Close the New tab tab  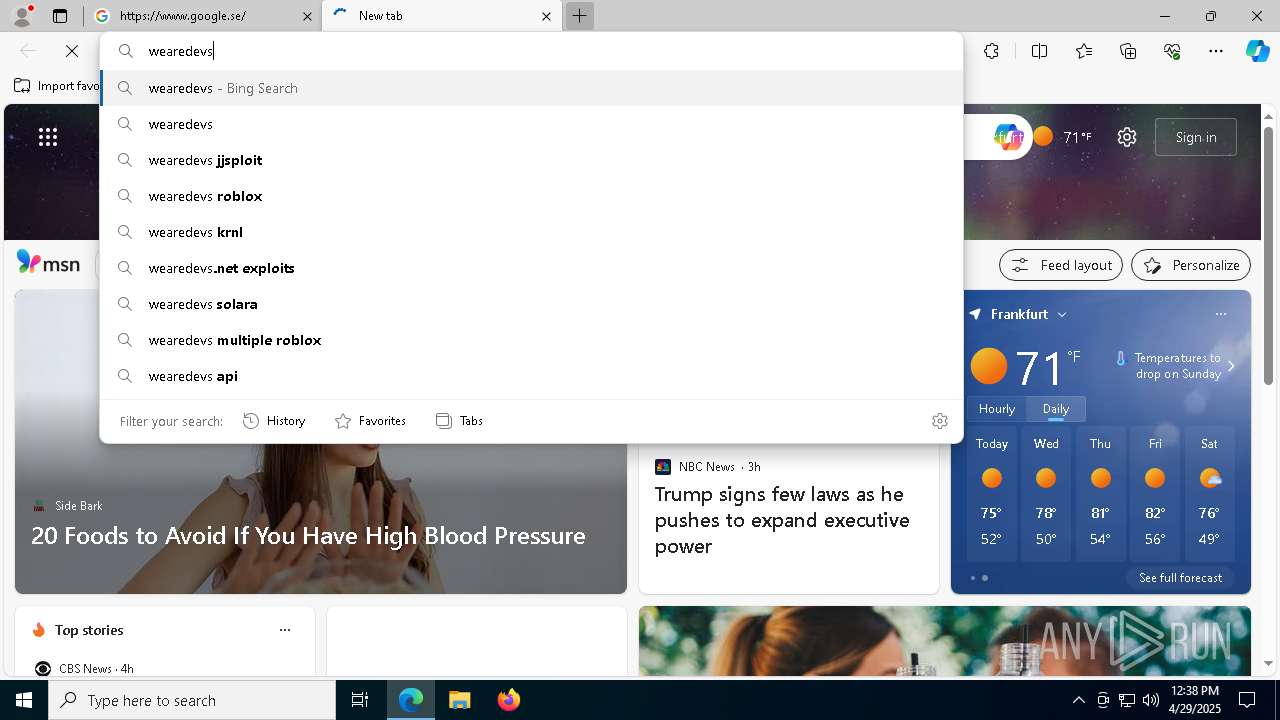(x=546, y=16)
